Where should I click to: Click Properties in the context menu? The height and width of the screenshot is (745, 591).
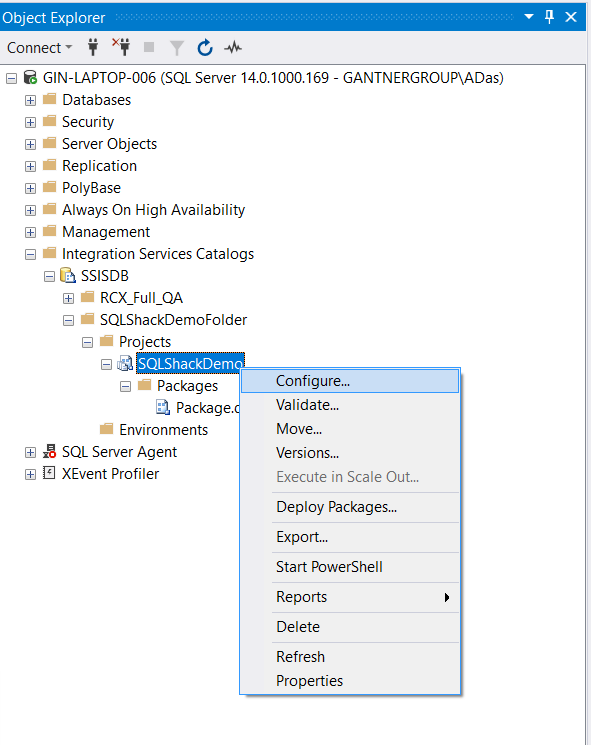350,681
